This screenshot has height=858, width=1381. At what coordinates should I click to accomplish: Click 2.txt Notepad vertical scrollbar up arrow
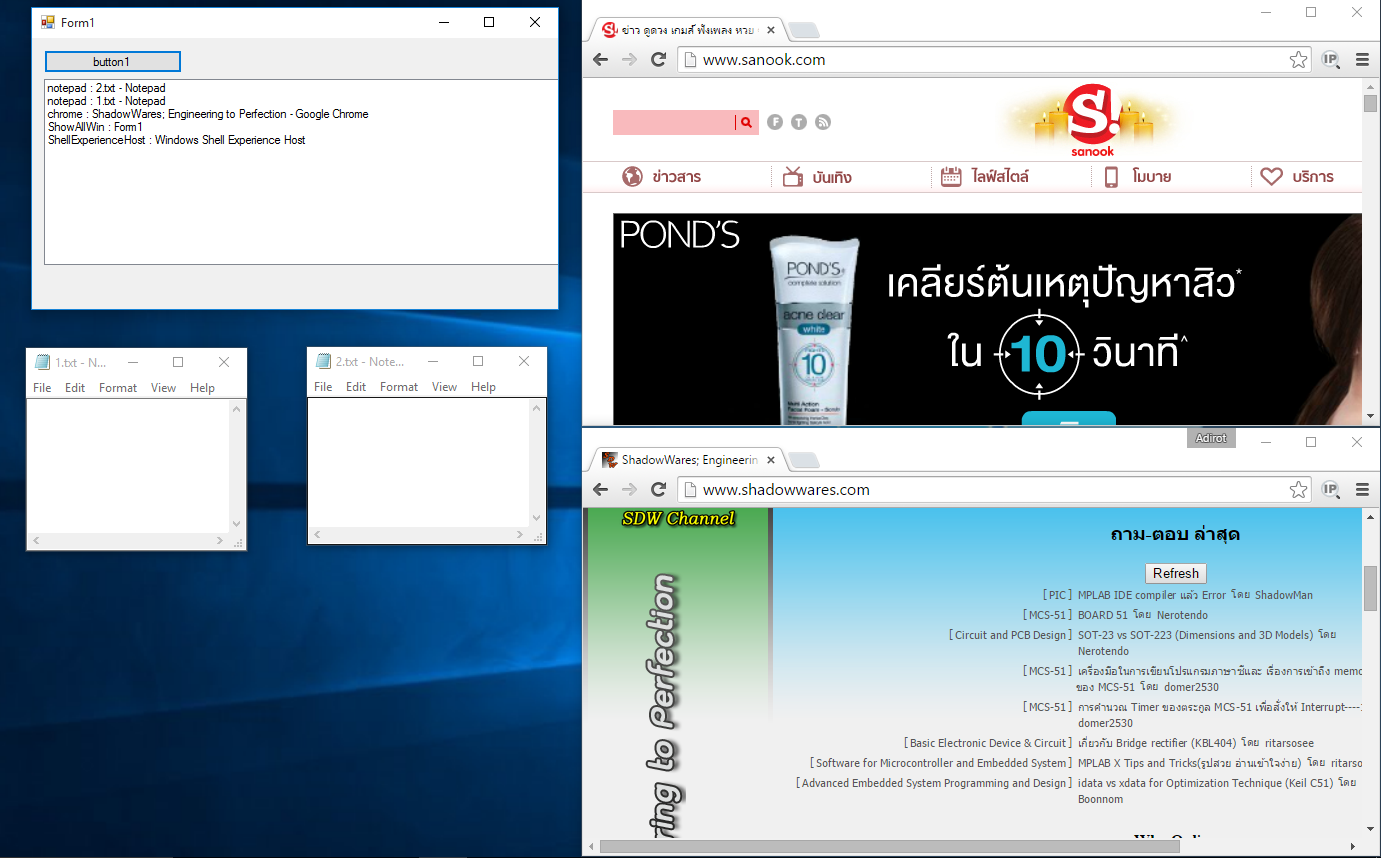[537, 407]
